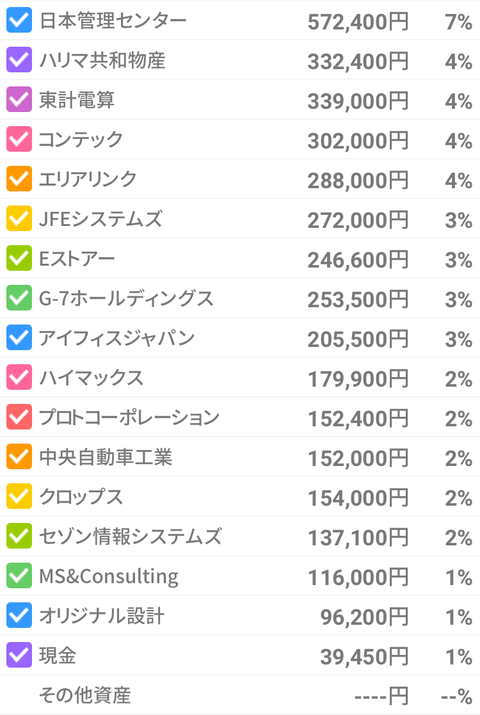The height and width of the screenshot is (715, 480).
Task: Toggle the プロトコーポレーション checkbox
Action: pos(19,417)
